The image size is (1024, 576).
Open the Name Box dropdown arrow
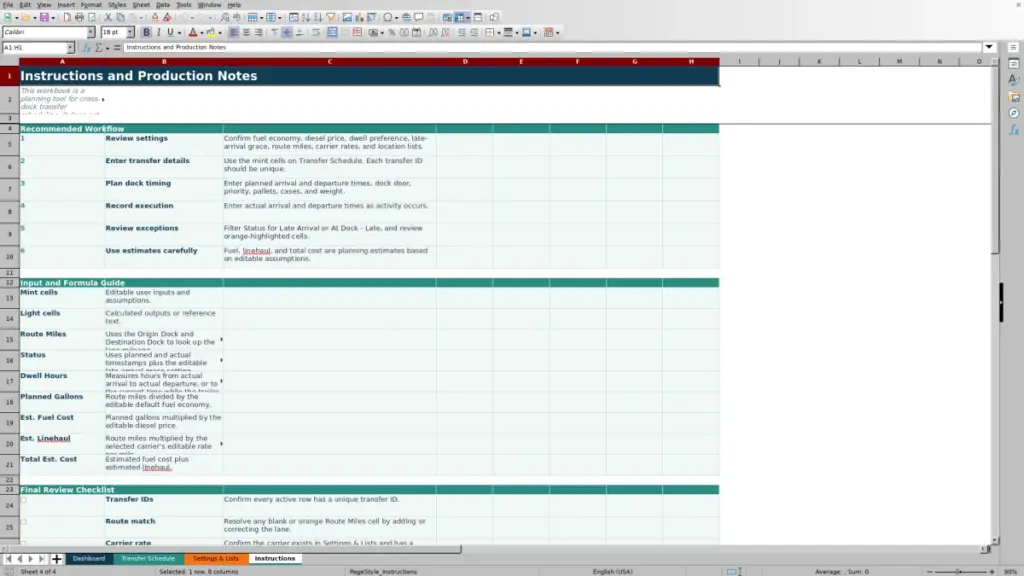coord(70,48)
